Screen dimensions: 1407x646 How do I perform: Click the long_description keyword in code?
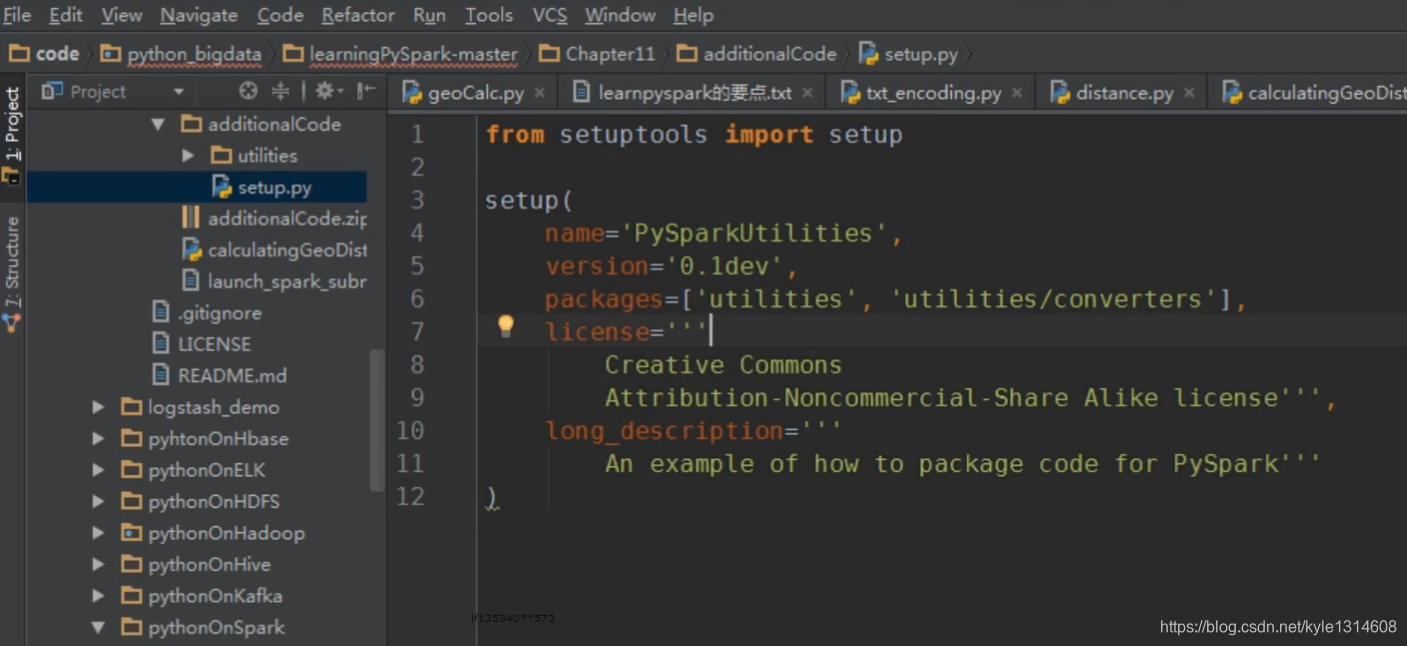(x=665, y=431)
